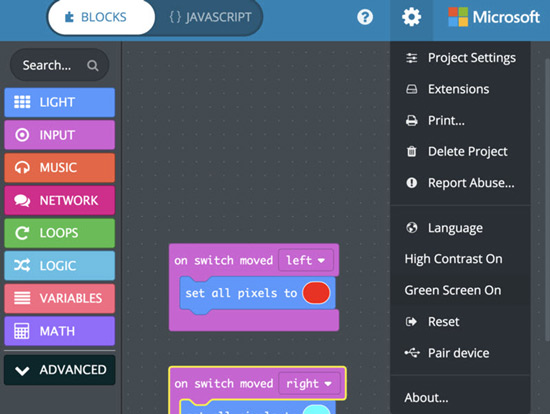
Task: Click in the Search blocks field
Action: click(x=59, y=65)
